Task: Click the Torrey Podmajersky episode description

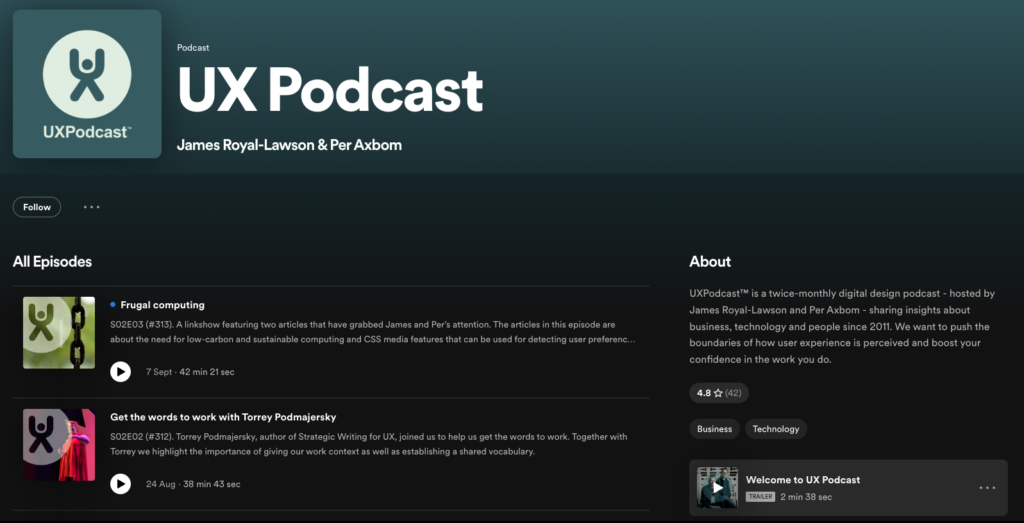Action: click(x=369, y=444)
